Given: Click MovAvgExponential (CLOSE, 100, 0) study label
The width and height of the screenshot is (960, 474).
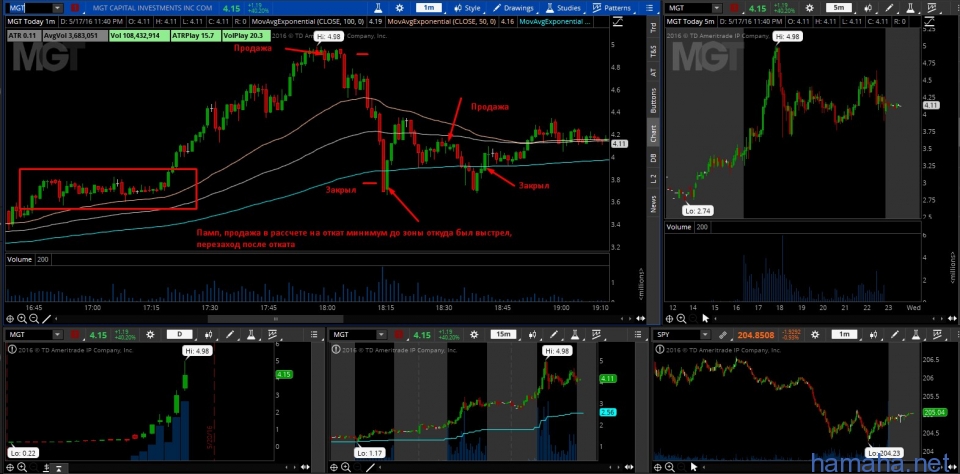Looking at the screenshot, I should pyautogui.click(x=309, y=22).
